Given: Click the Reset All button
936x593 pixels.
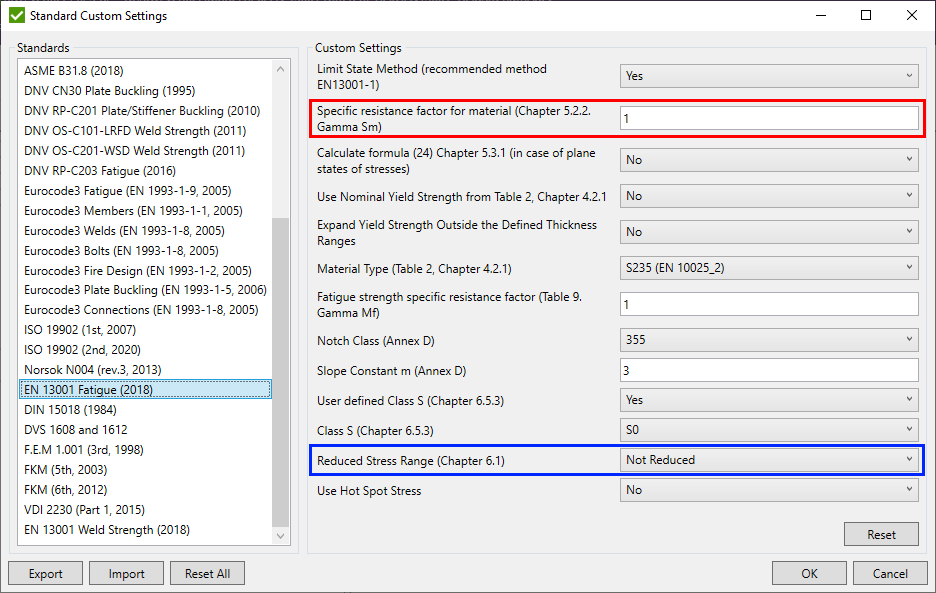Looking at the screenshot, I should pos(207,572).
